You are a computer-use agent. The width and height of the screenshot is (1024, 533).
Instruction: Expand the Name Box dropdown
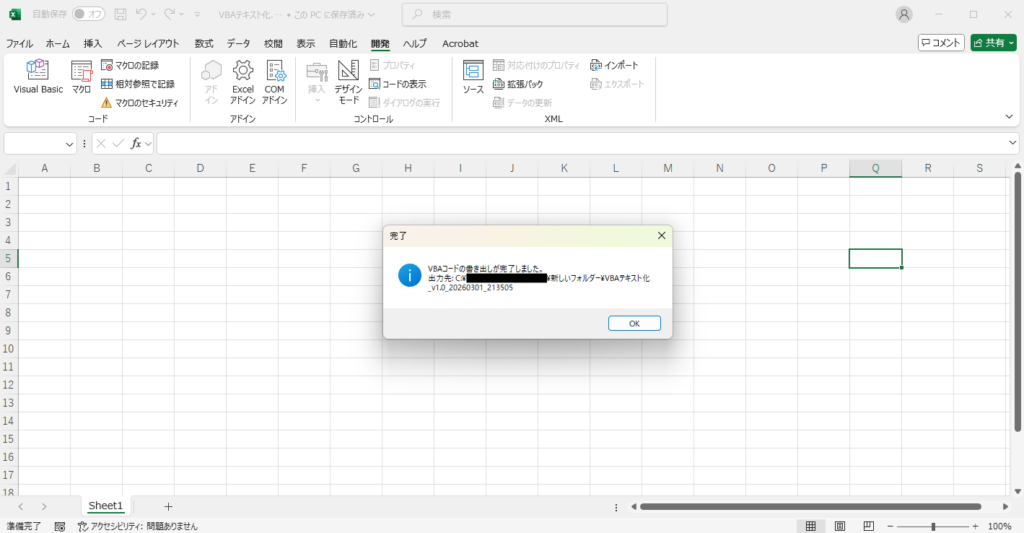tap(69, 144)
